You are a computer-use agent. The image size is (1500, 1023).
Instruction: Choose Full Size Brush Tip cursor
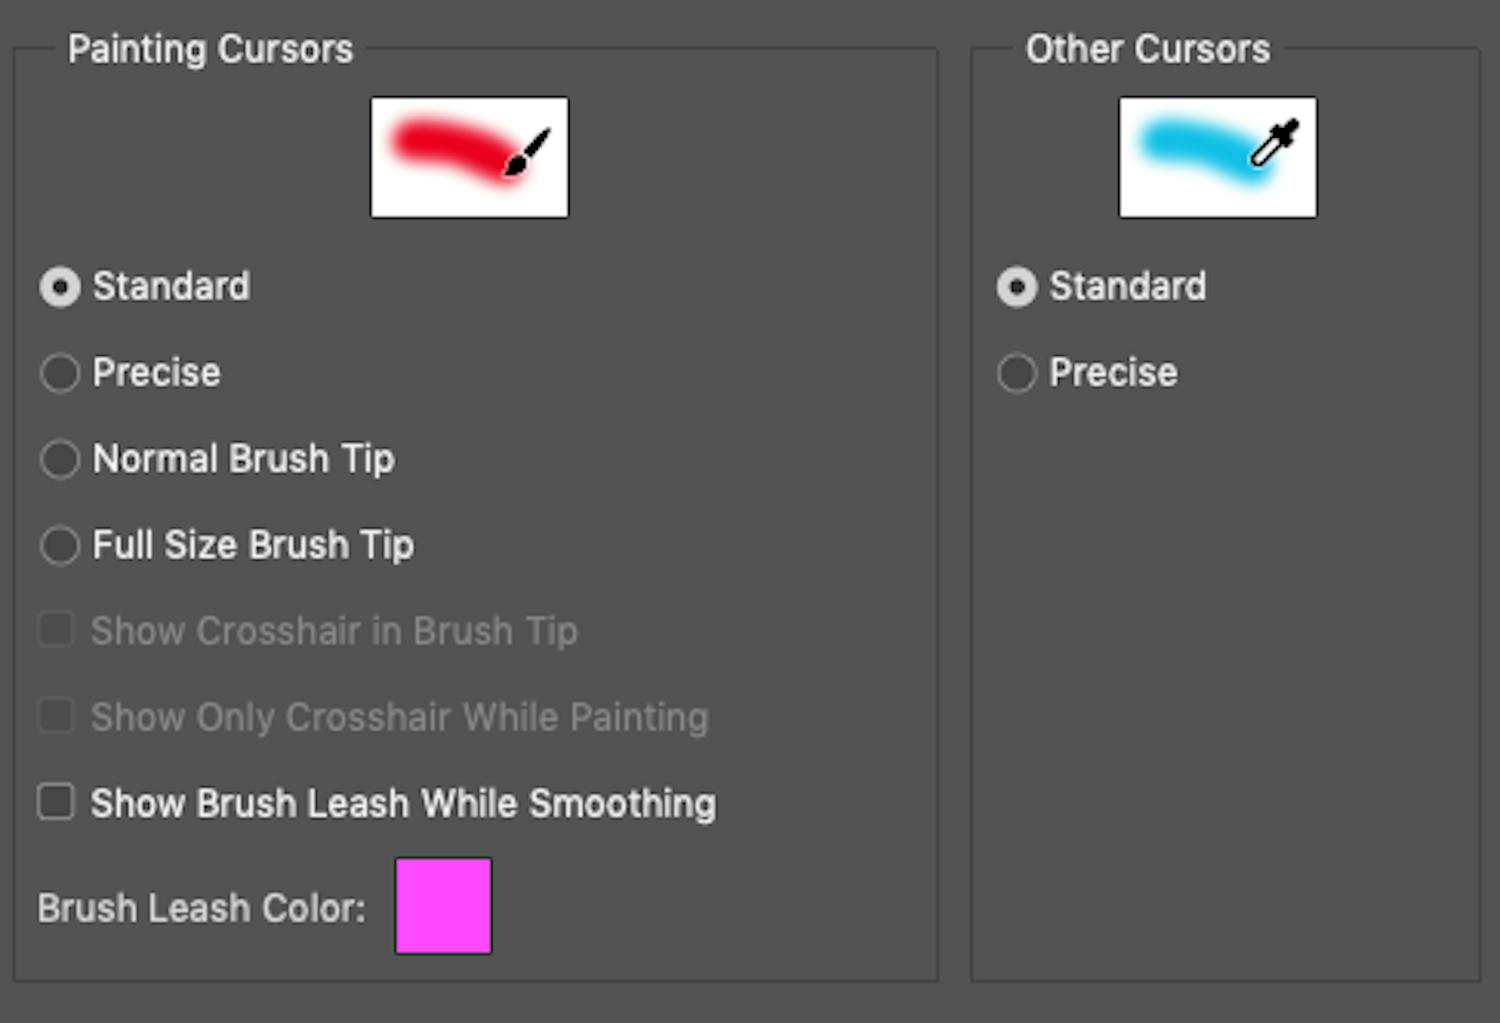tap(59, 546)
